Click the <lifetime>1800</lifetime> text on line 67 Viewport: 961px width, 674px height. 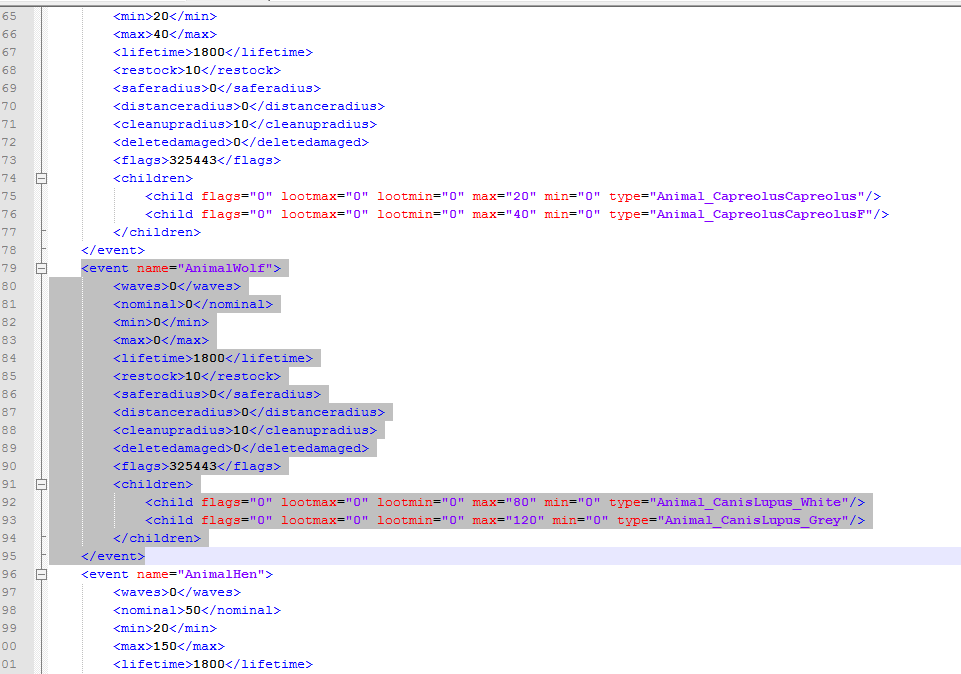click(213, 53)
